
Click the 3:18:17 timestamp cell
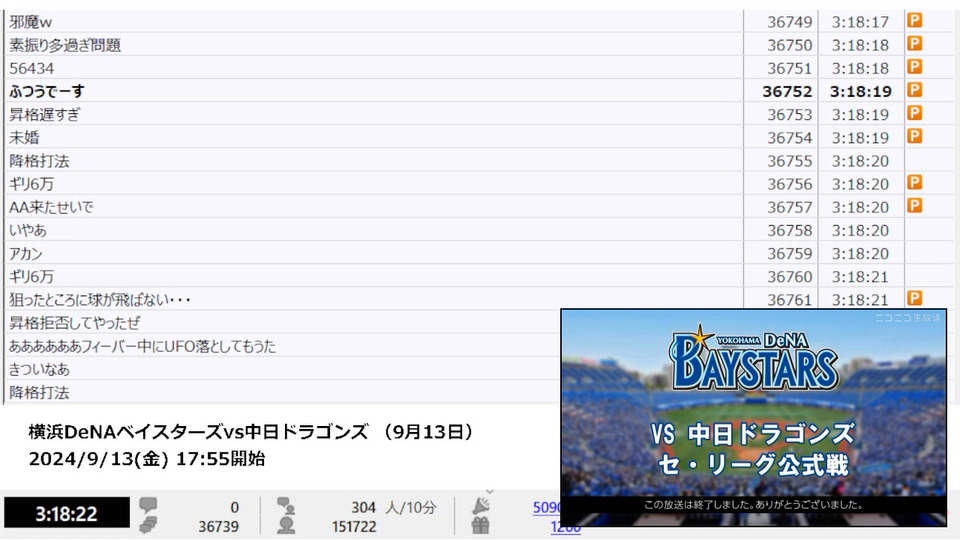tap(860, 22)
